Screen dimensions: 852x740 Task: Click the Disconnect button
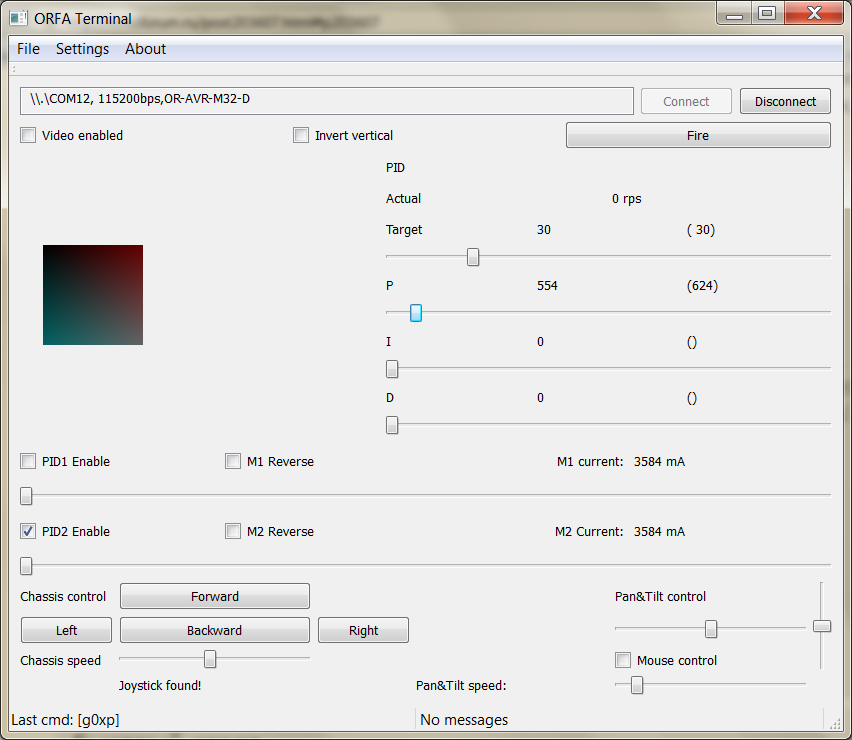coord(785,101)
